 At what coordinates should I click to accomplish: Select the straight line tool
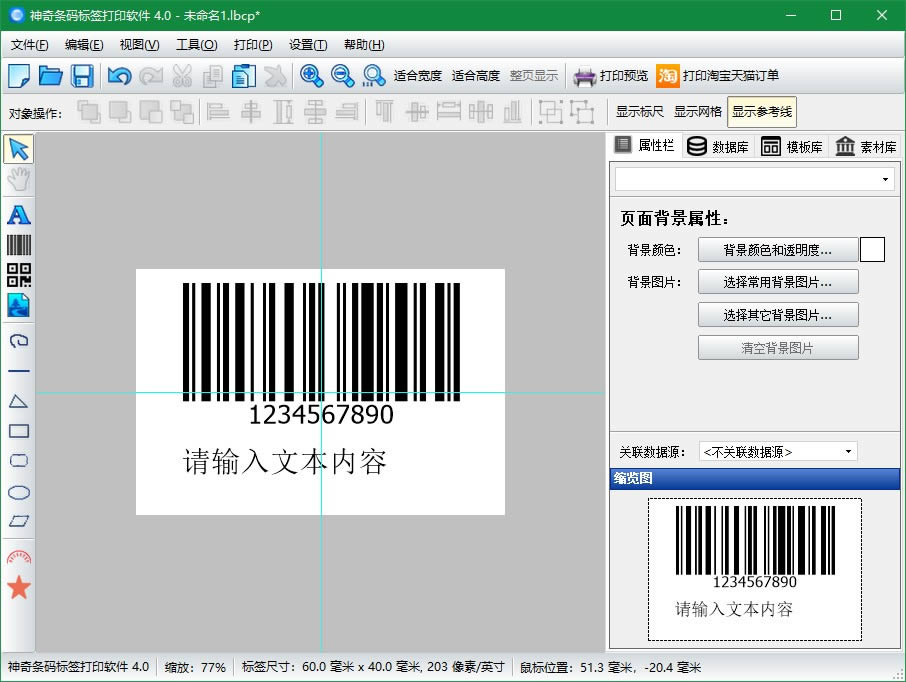coord(19,370)
